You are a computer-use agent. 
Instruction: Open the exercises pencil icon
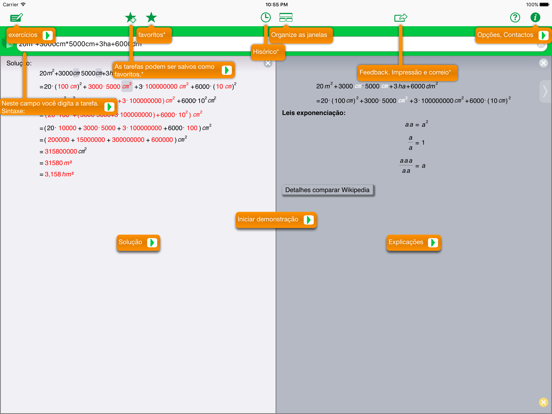coord(16,18)
